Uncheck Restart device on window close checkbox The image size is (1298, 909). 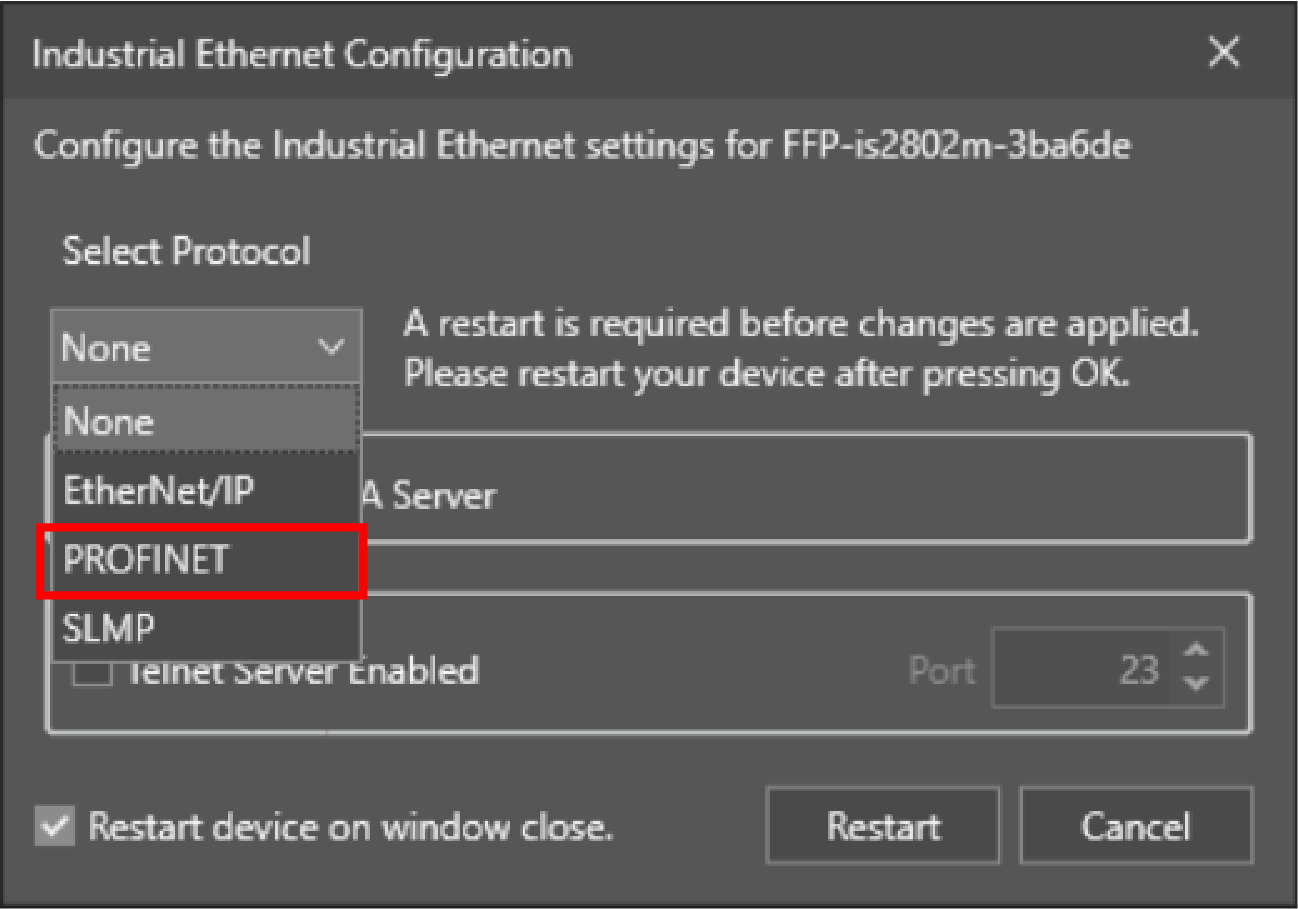coord(55,827)
